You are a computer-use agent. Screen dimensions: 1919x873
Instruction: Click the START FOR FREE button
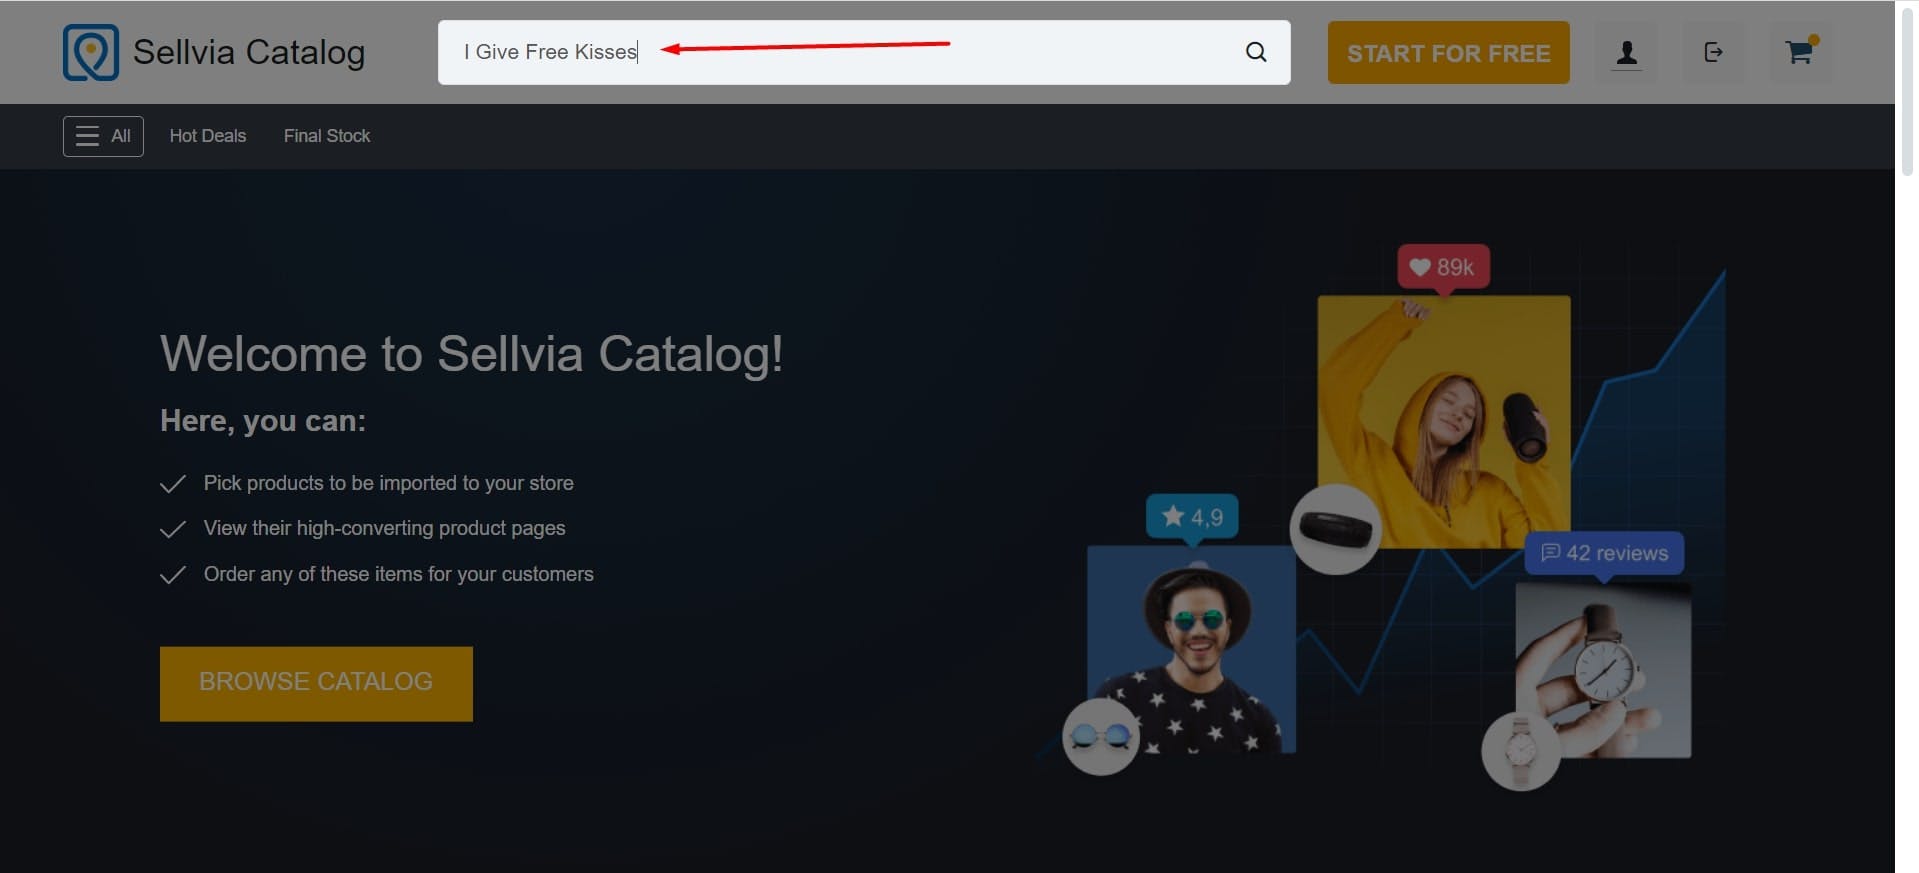(1448, 53)
